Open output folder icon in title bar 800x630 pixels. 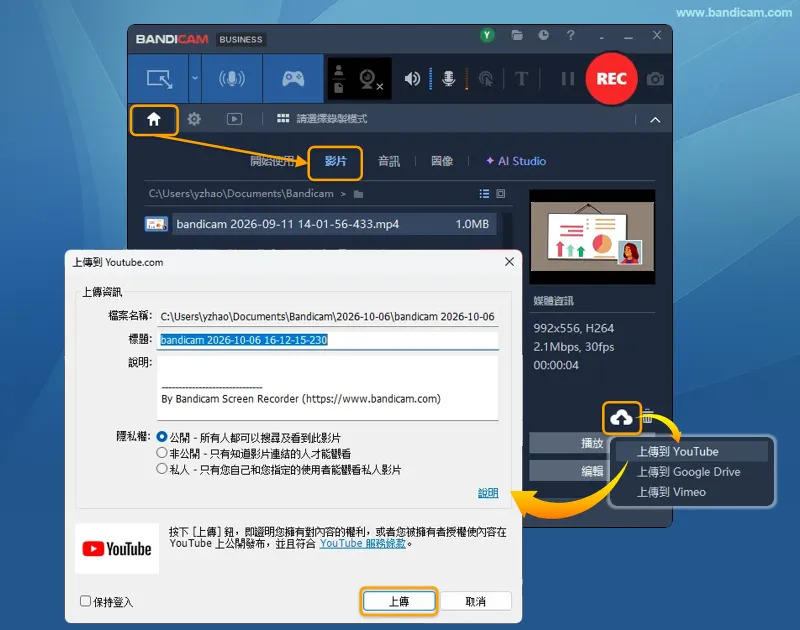point(517,35)
